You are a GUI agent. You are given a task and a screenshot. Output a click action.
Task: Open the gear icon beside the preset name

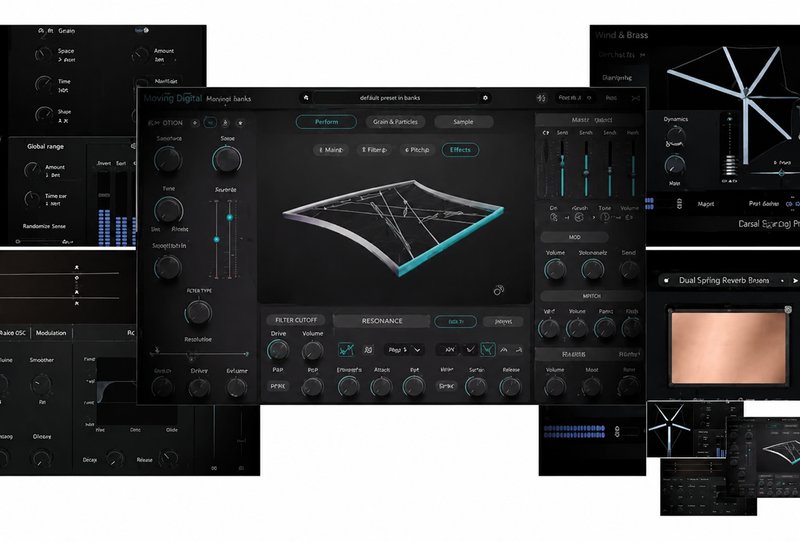click(485, 98)
